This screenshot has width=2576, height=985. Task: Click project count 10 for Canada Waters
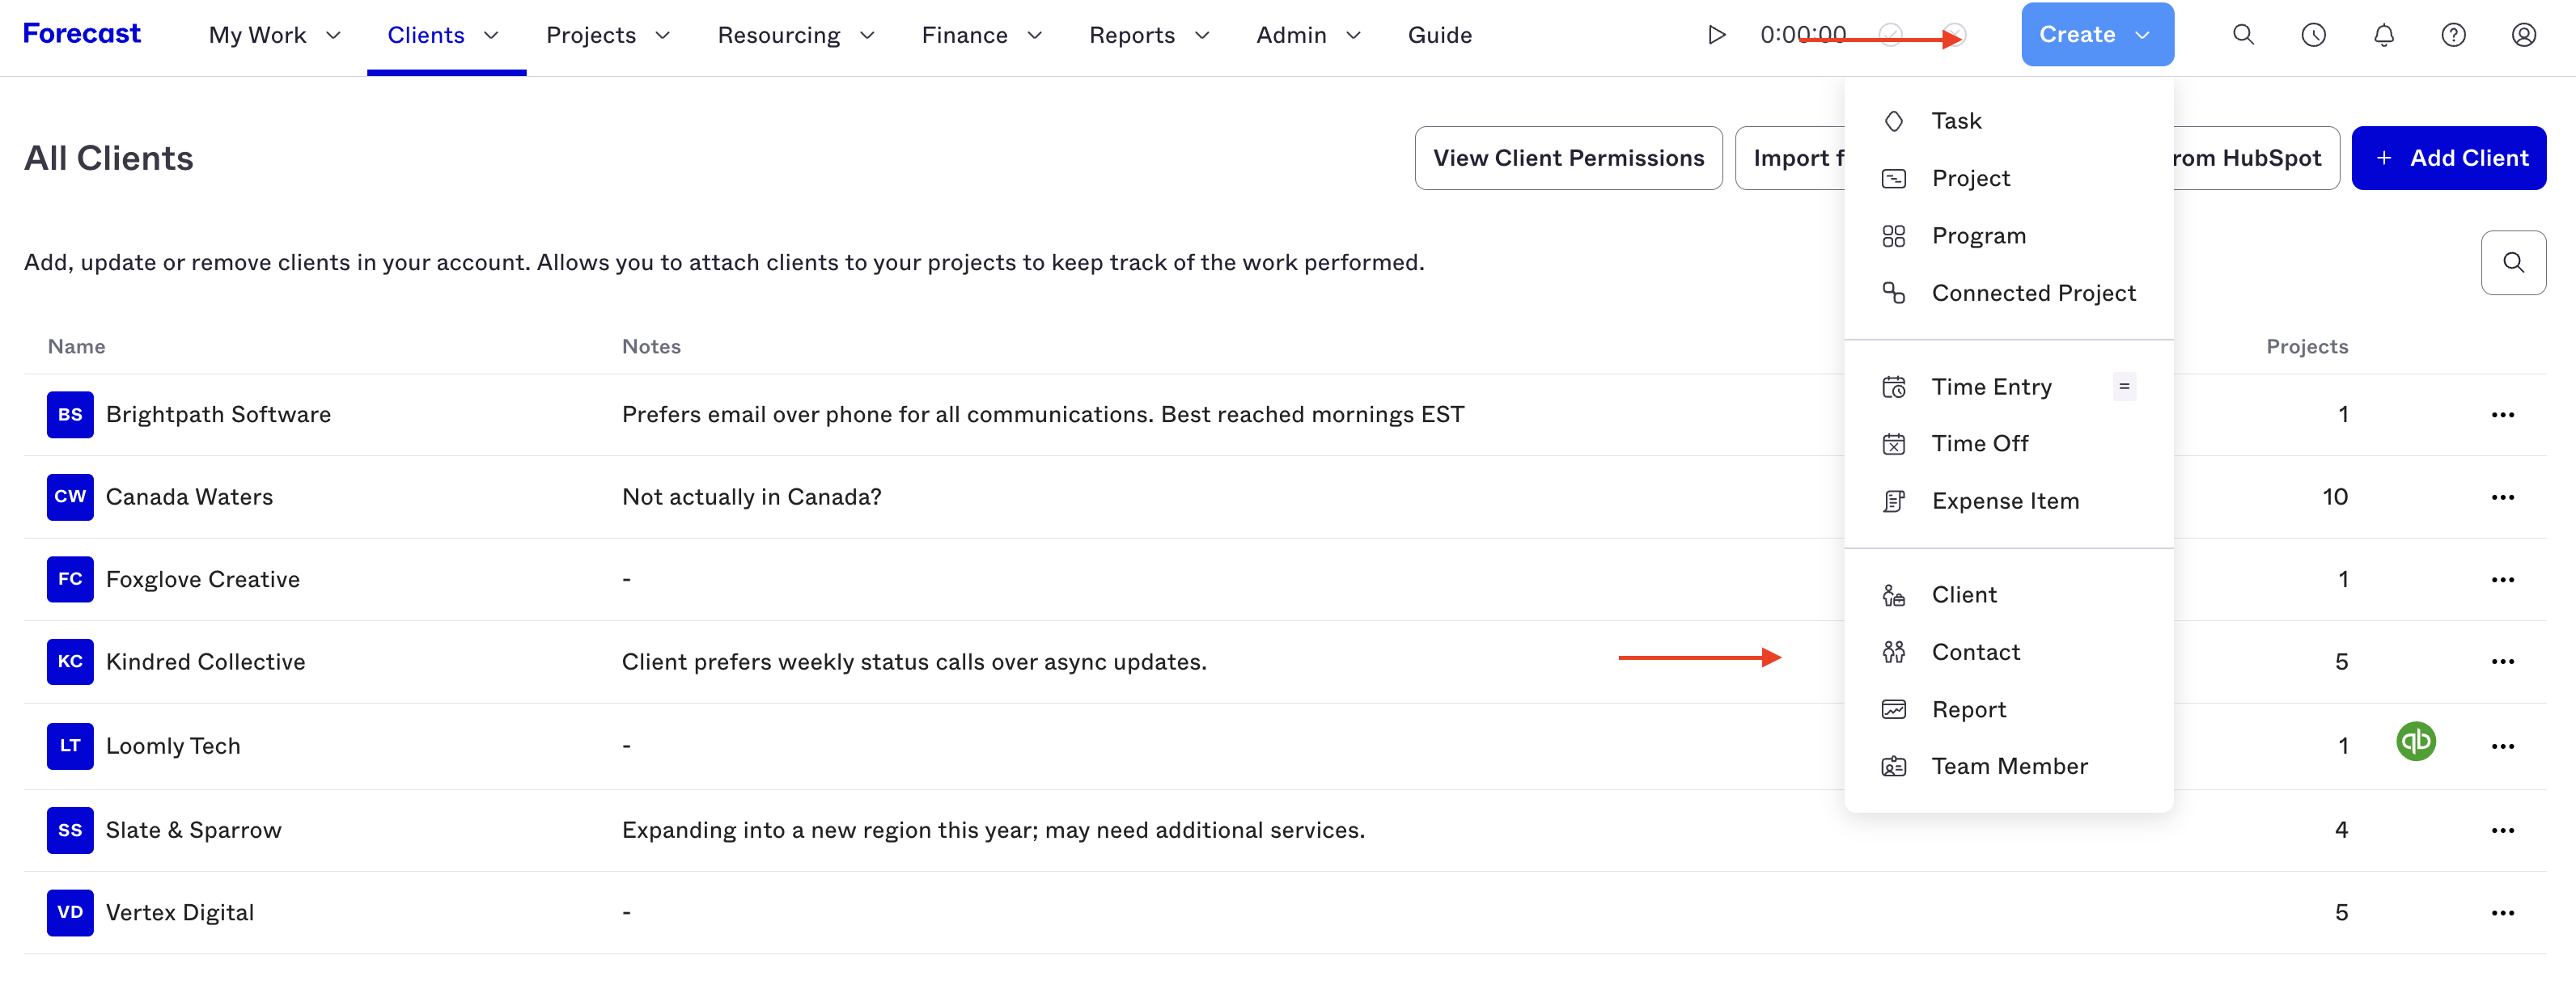2334,497
